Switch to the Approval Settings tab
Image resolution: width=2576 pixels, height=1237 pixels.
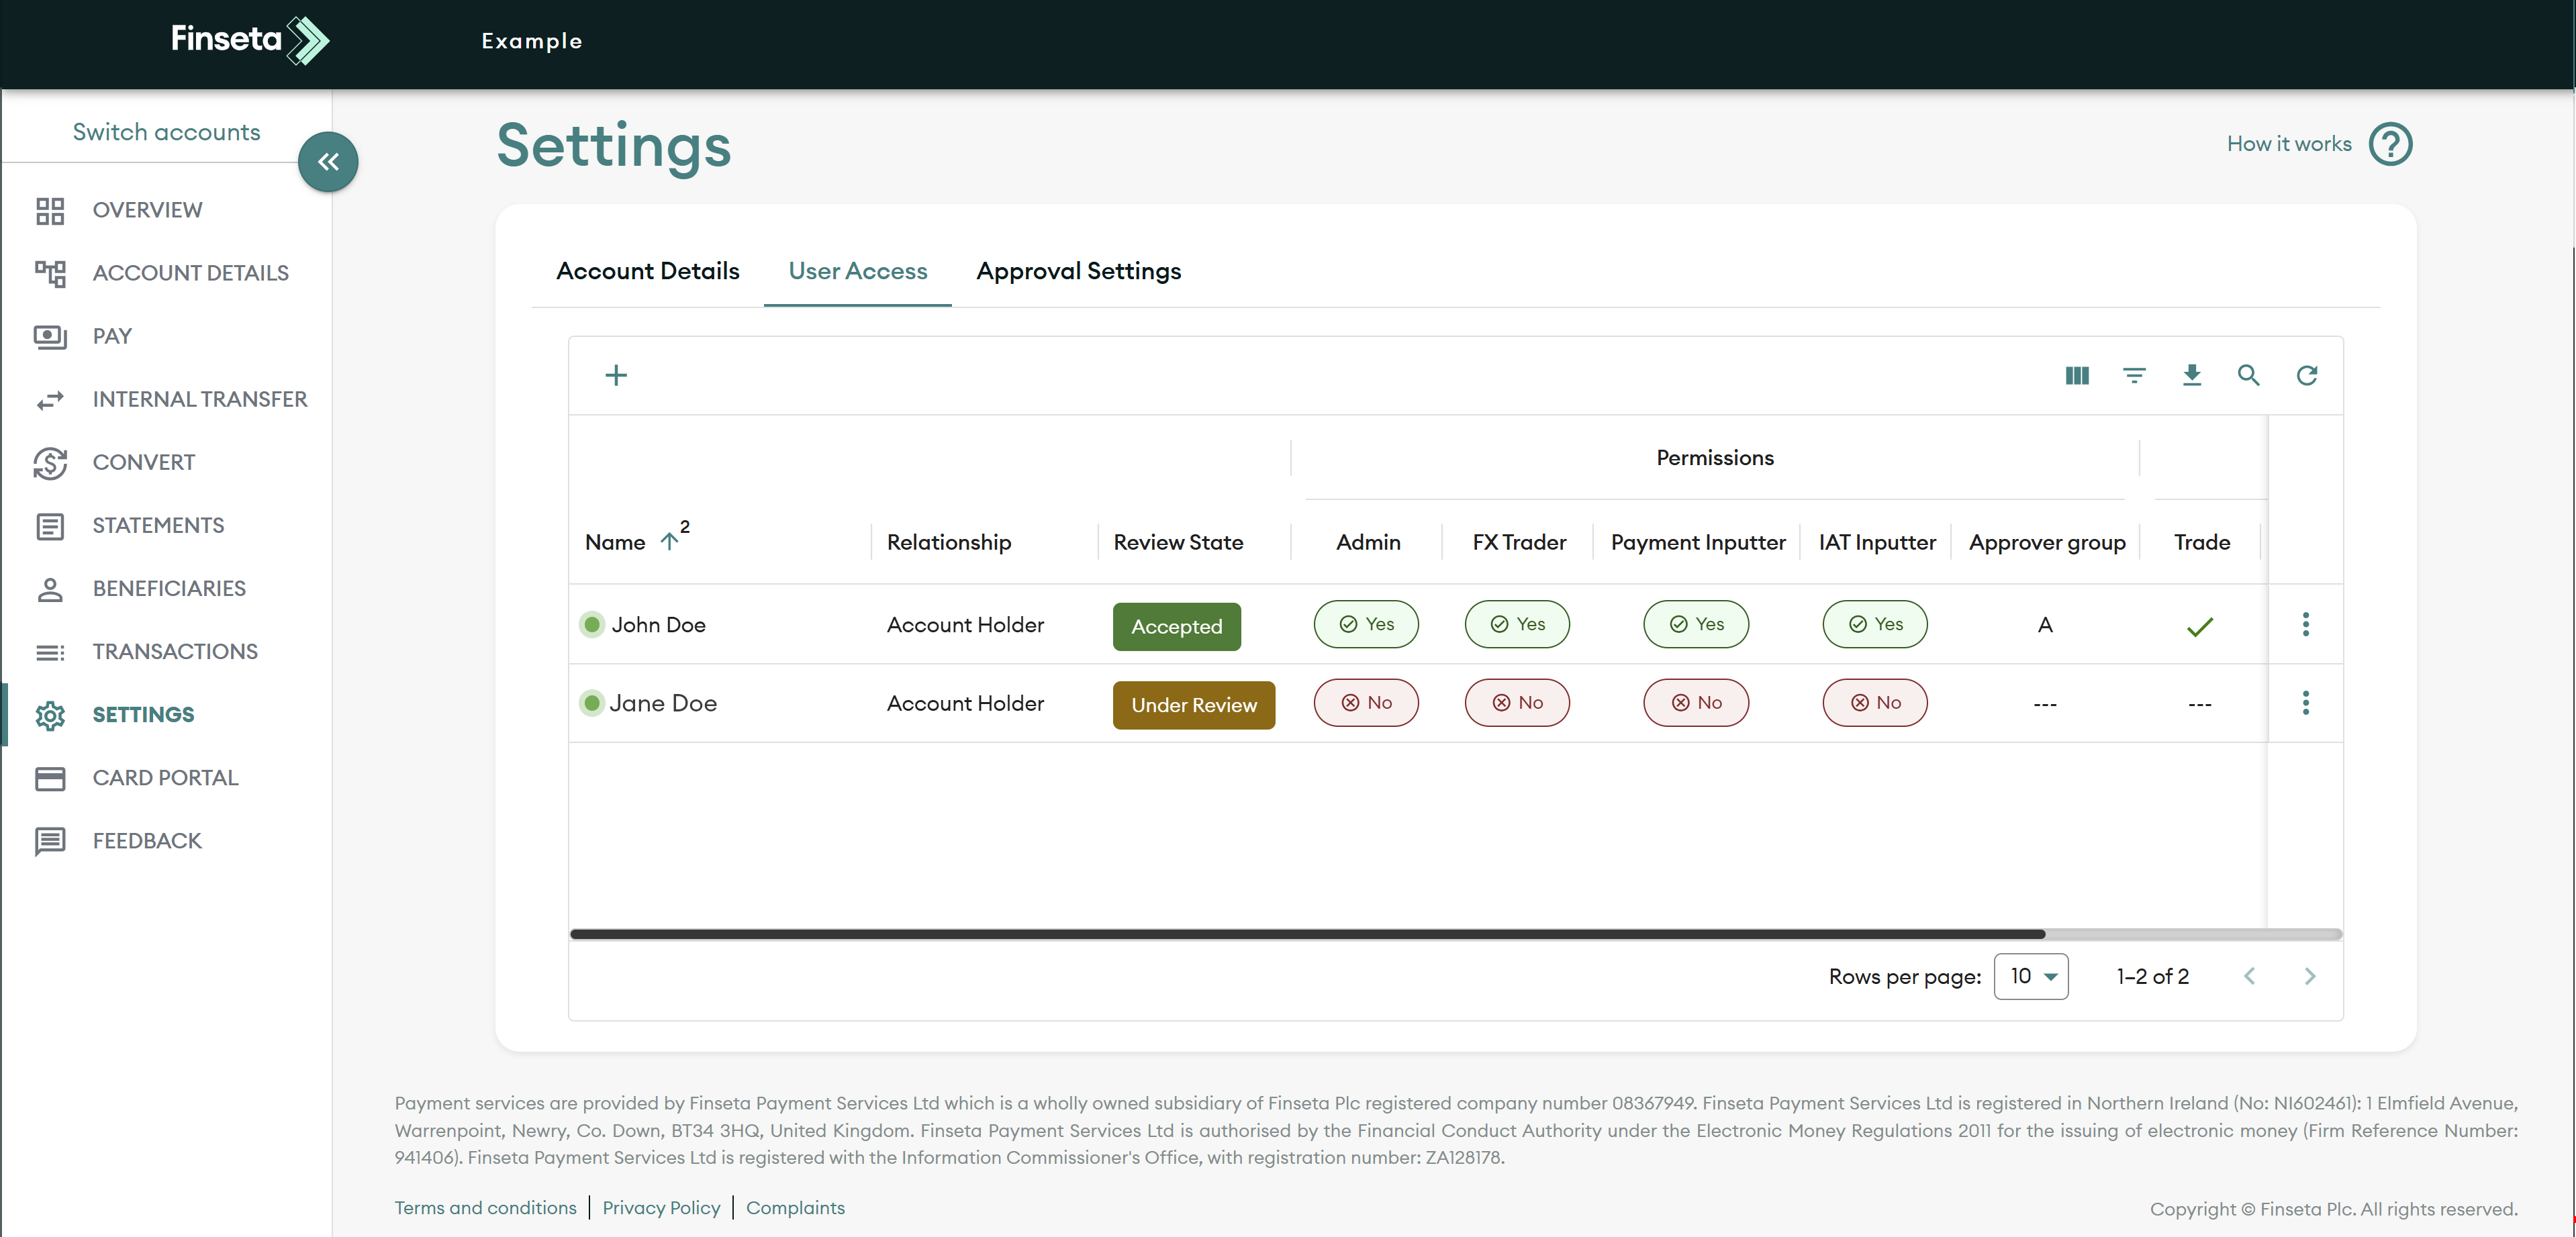click(x=1078, y=271)
